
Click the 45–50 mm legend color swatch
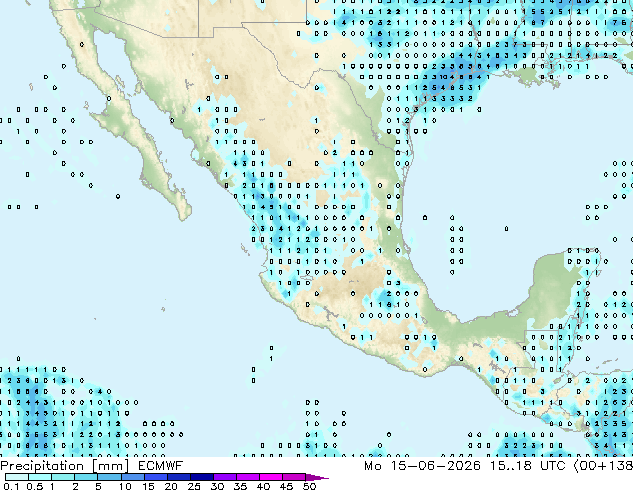coord(294,477)
